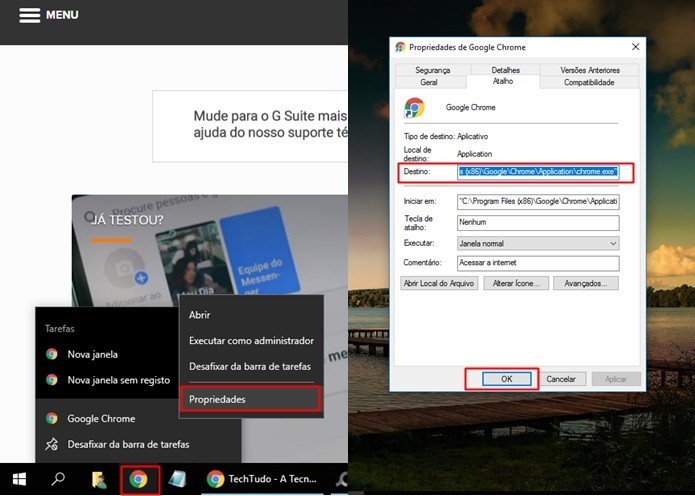Switch to the Versões Anteriores tab

pyautogui.click(x=590, y=70)
